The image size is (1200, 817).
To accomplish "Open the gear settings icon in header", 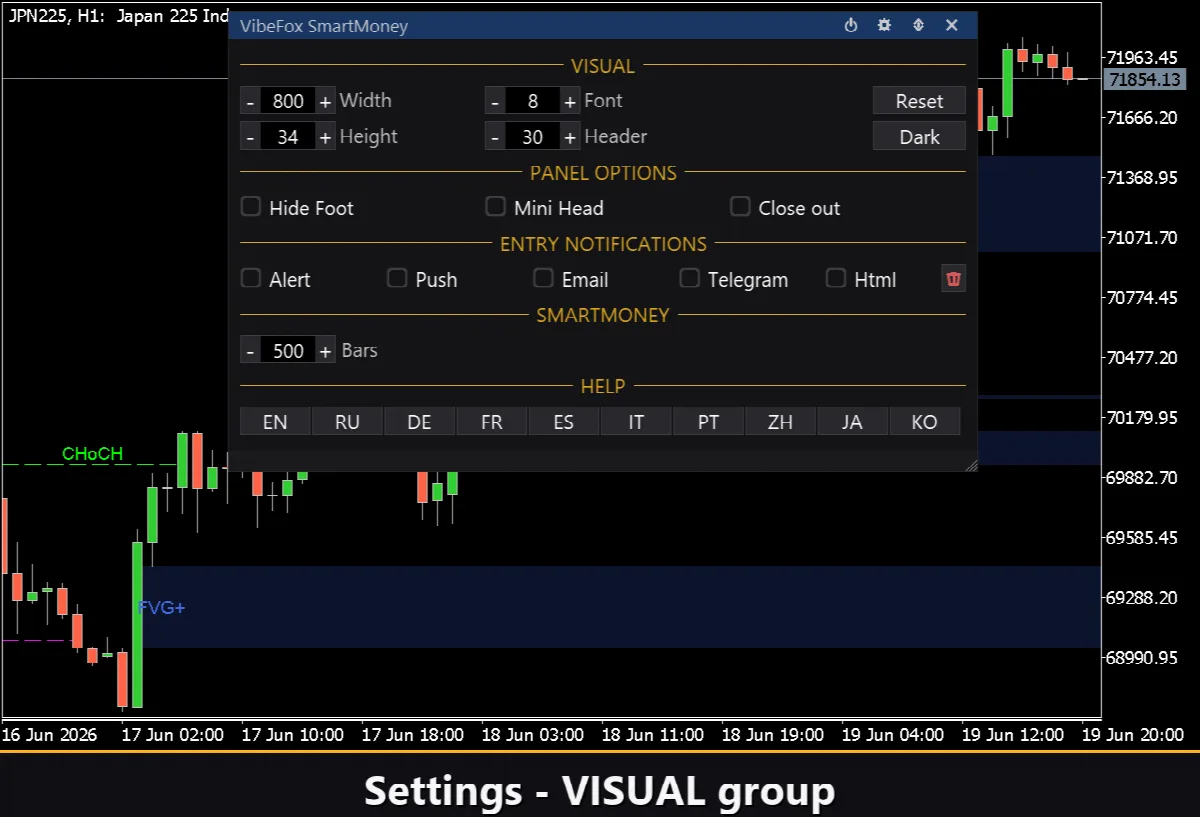I will click(884, 26).
